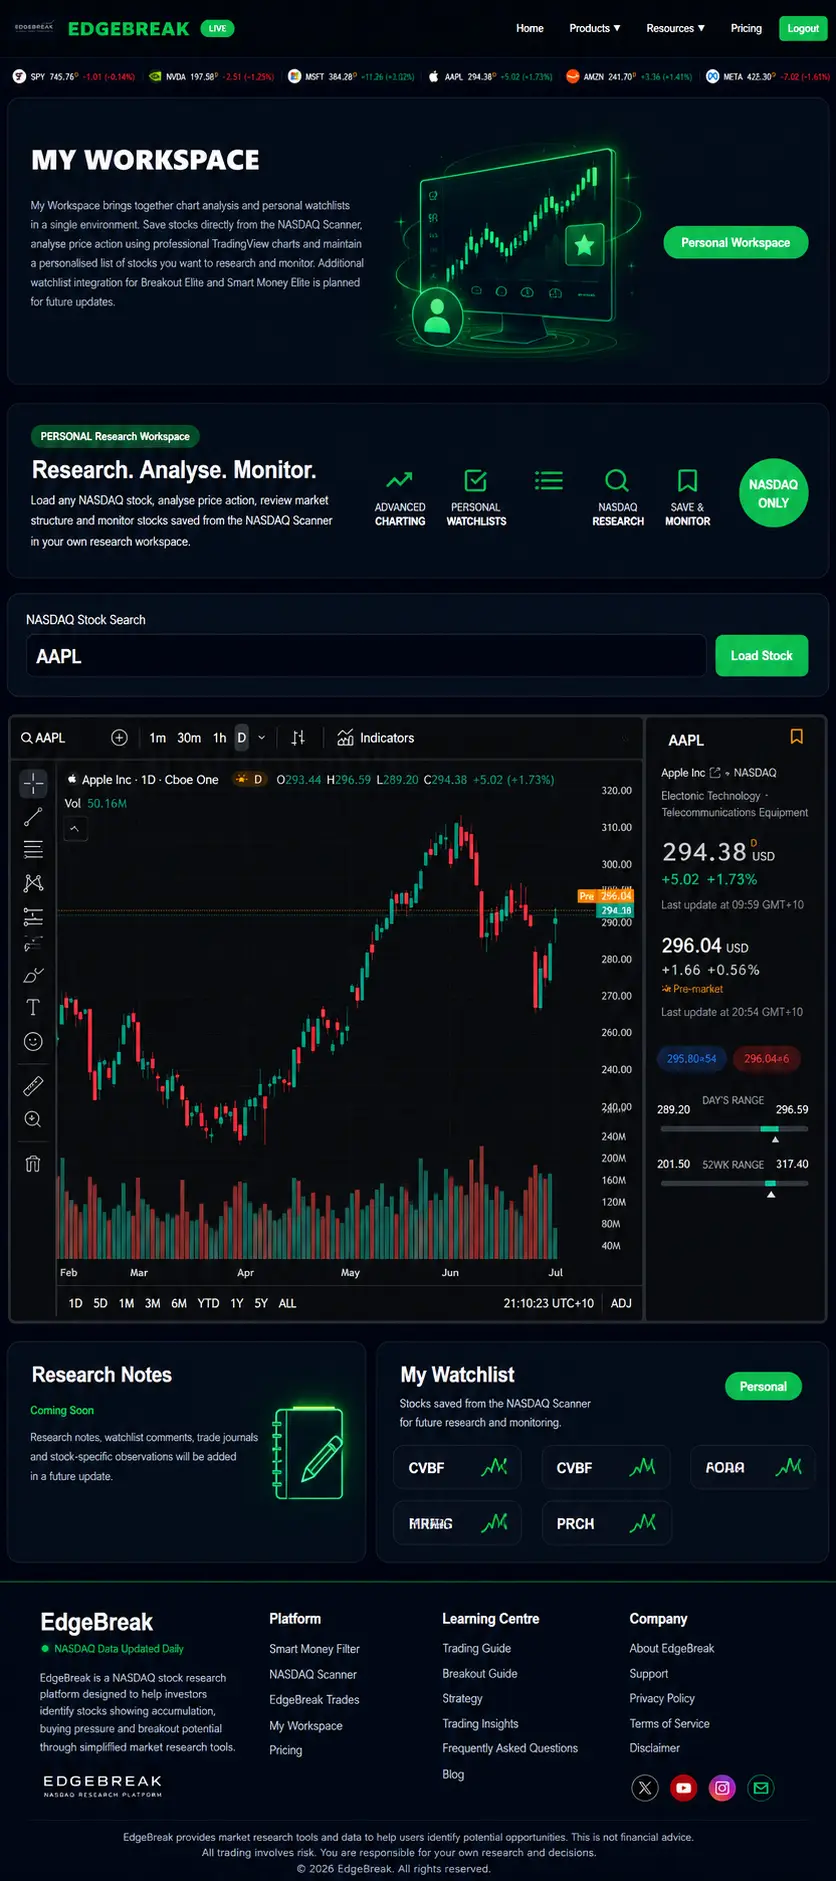Viewport: 836px width, 1881px height.
Task: Open the Resources dropdown menu
Action: (675, 28)
